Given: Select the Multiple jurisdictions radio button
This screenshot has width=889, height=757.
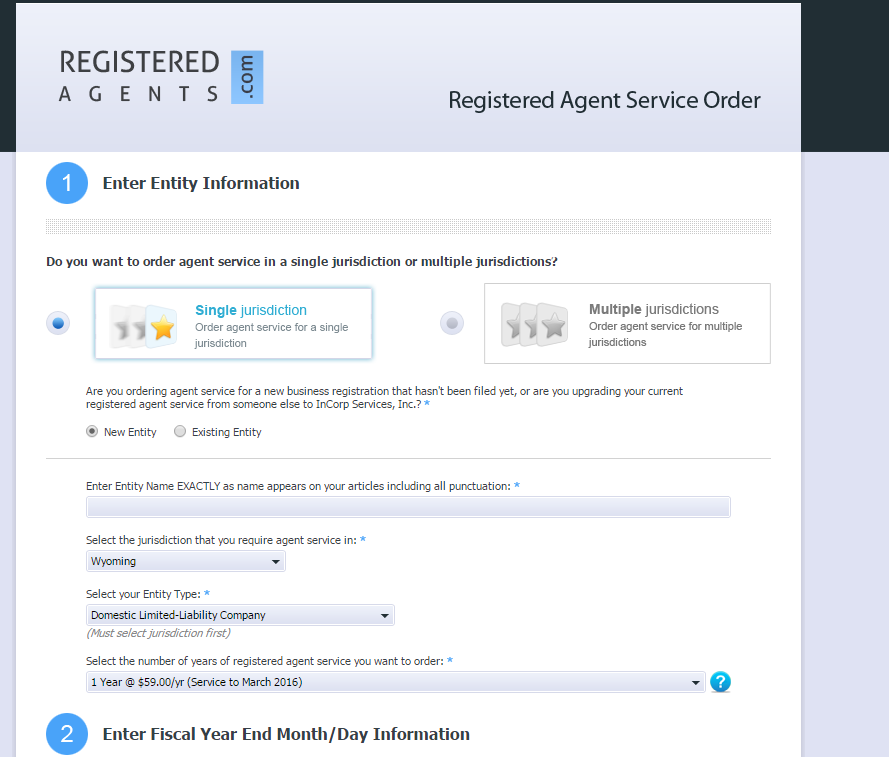Looking at the screenshot, I should [x=452, y=323].
